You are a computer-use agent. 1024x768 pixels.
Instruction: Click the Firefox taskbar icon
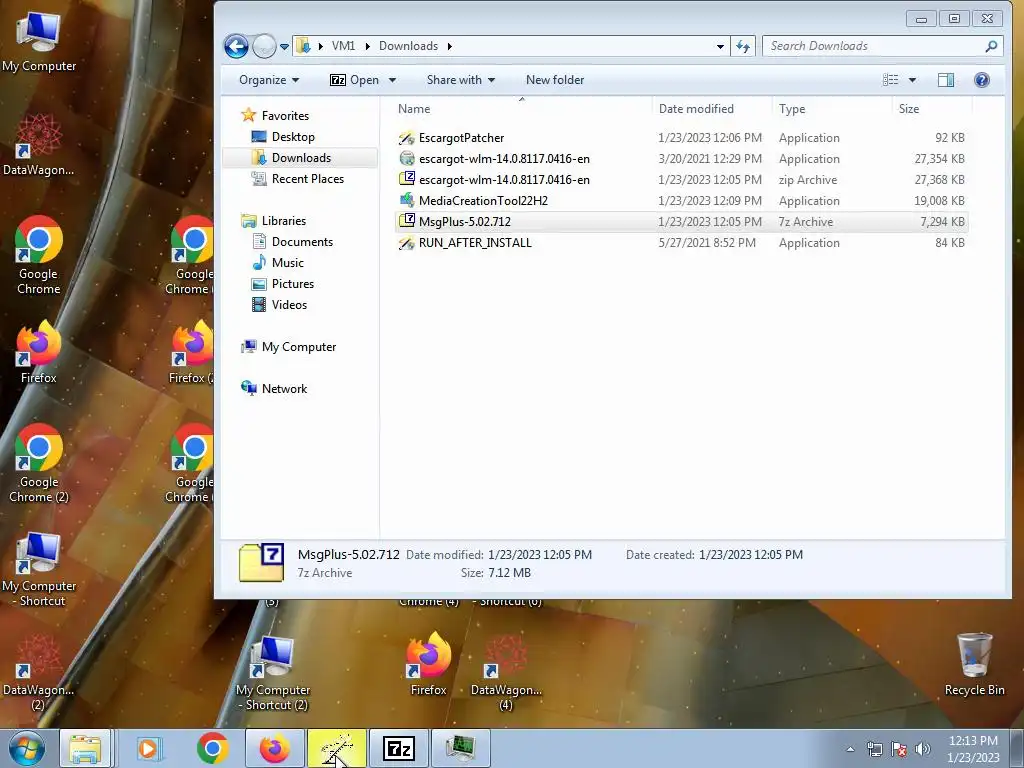point(274,748)
